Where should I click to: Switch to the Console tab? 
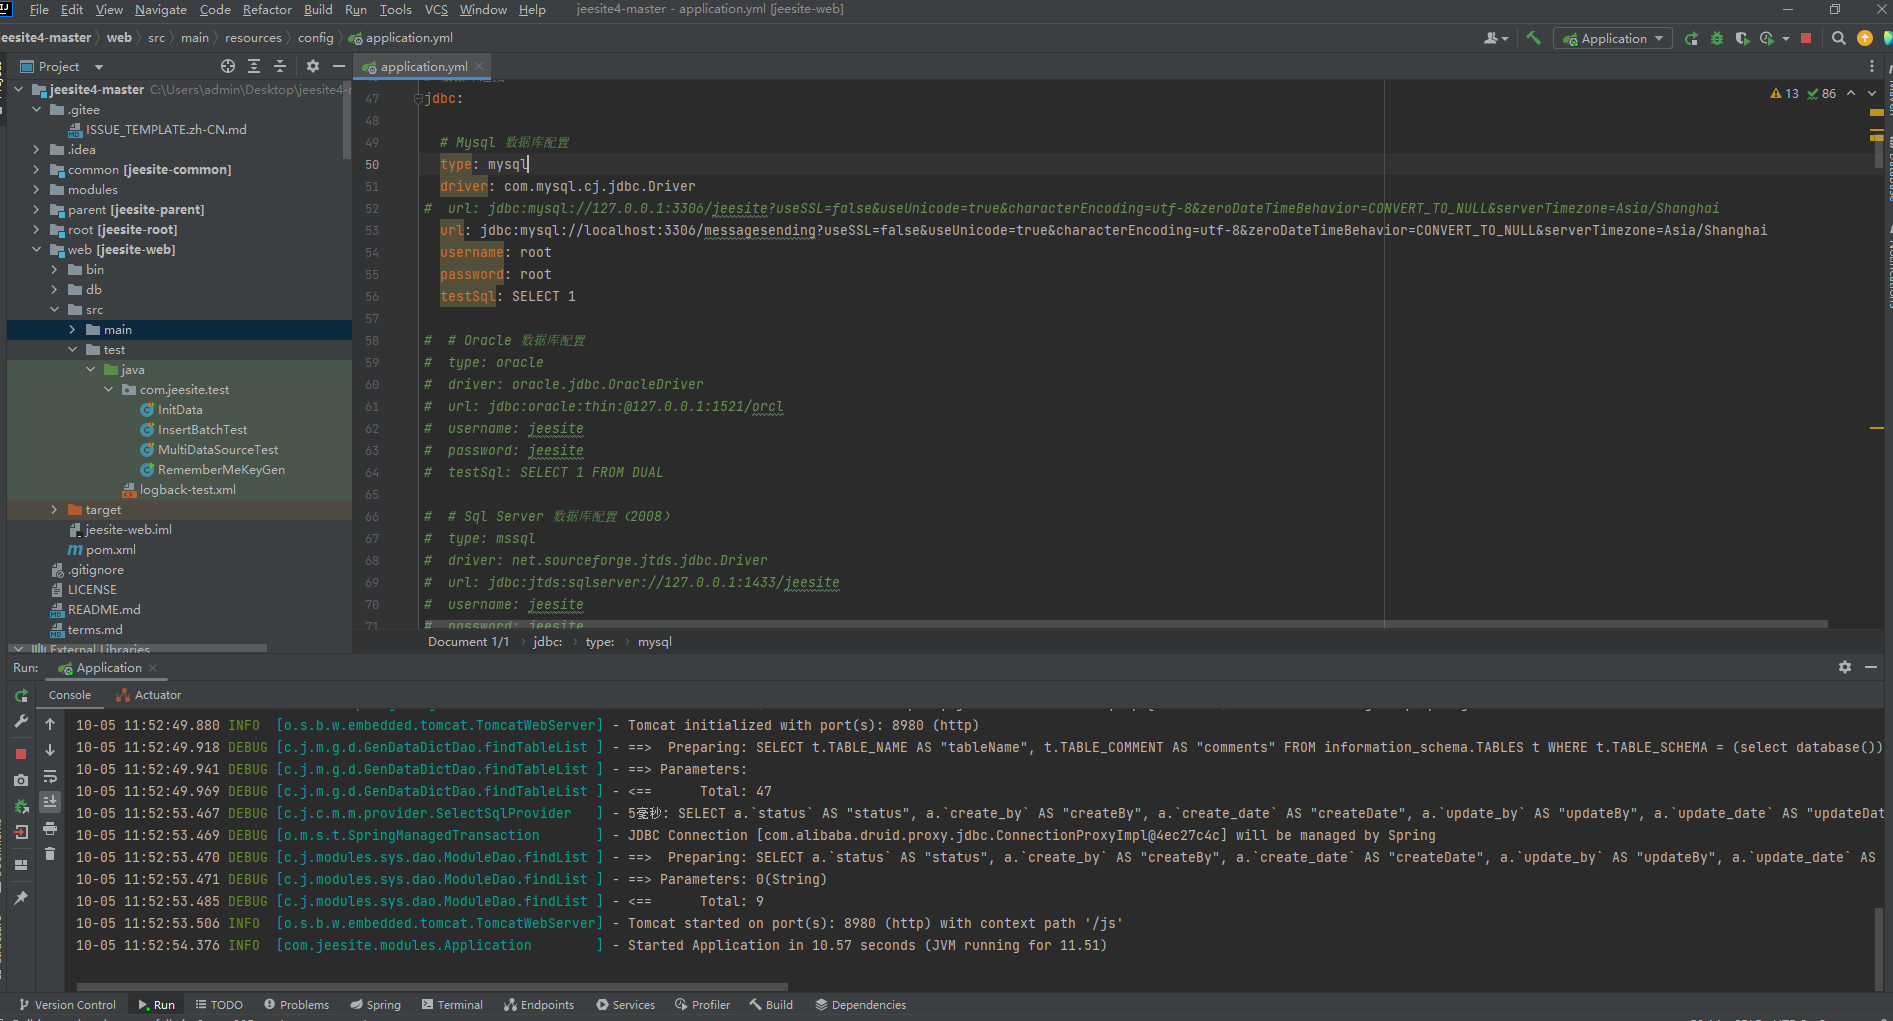70,695
